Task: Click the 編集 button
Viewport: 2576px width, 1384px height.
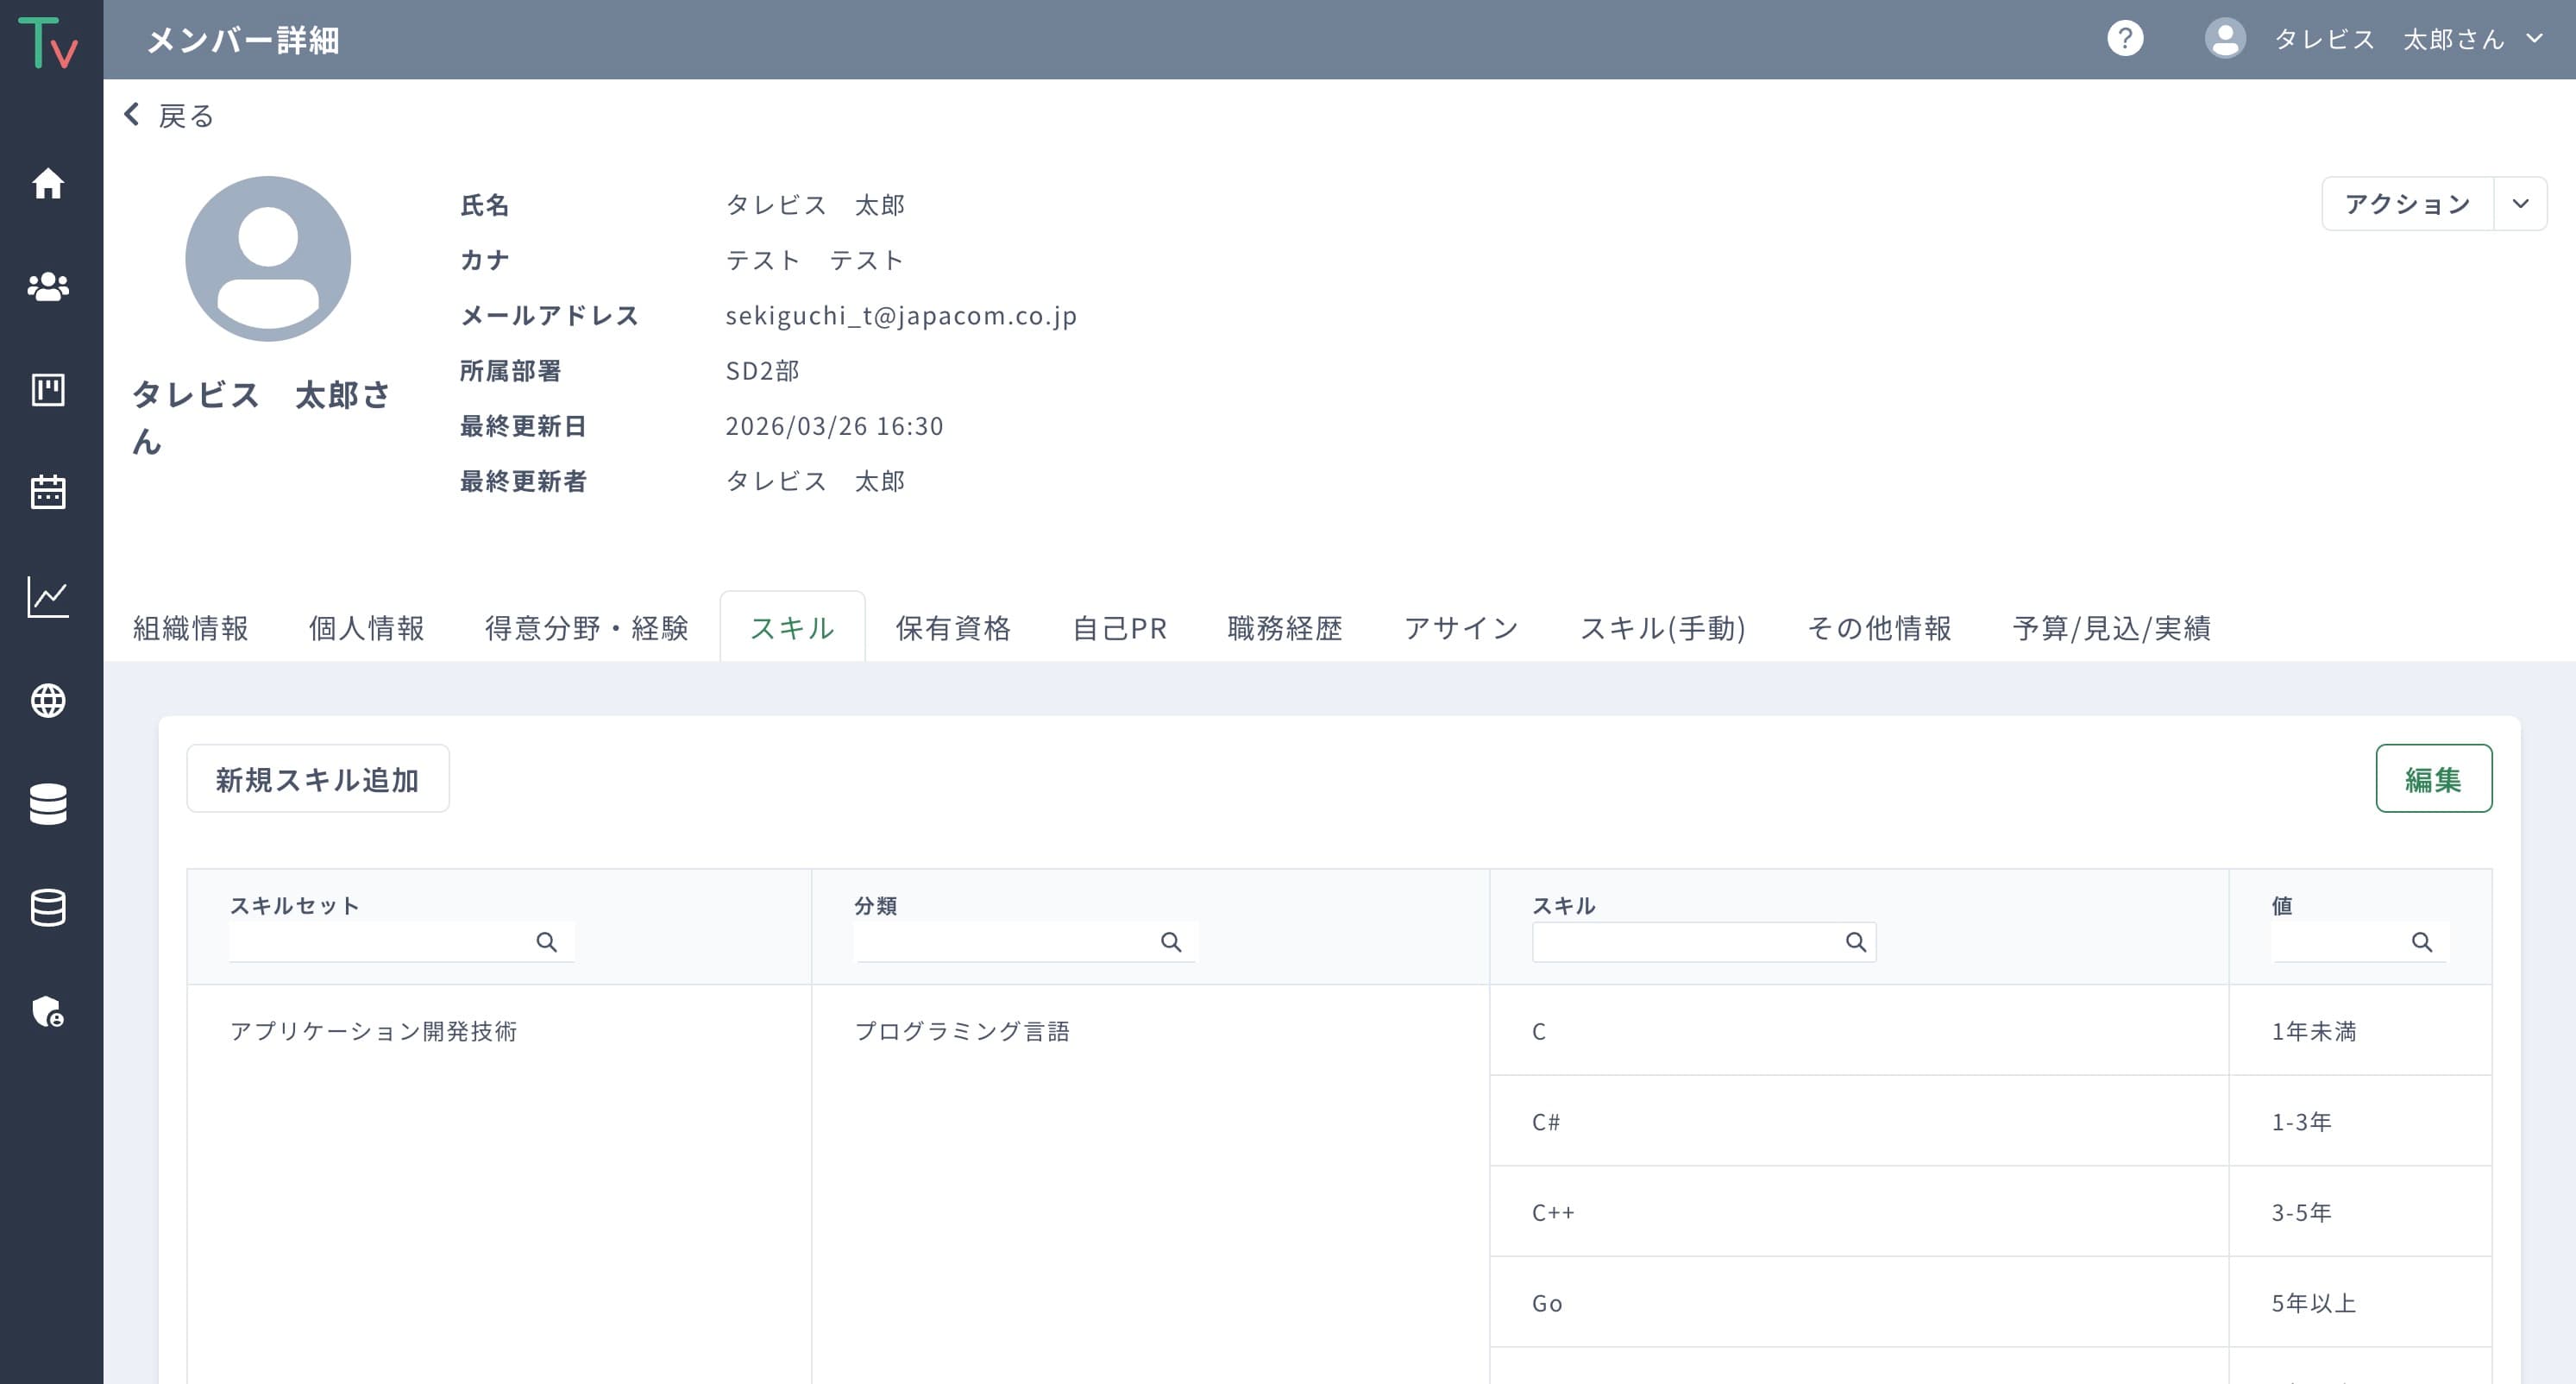Action: 2434,778
